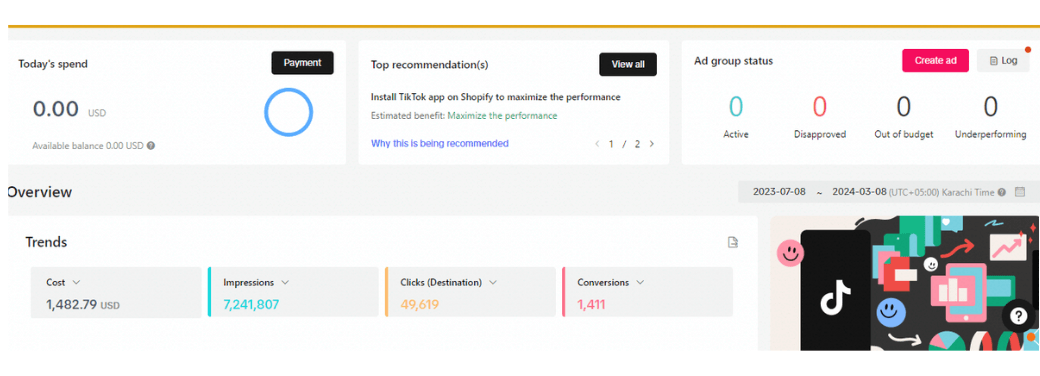
Task: Go to previous recommendation arrow
Action: [x=597, y=143]
